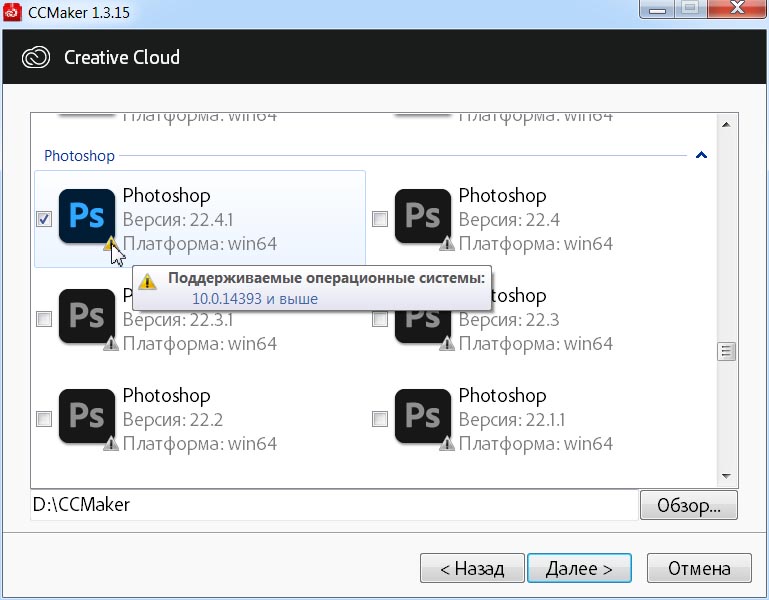Click the Обзор... browse button

tap(689, 505)
